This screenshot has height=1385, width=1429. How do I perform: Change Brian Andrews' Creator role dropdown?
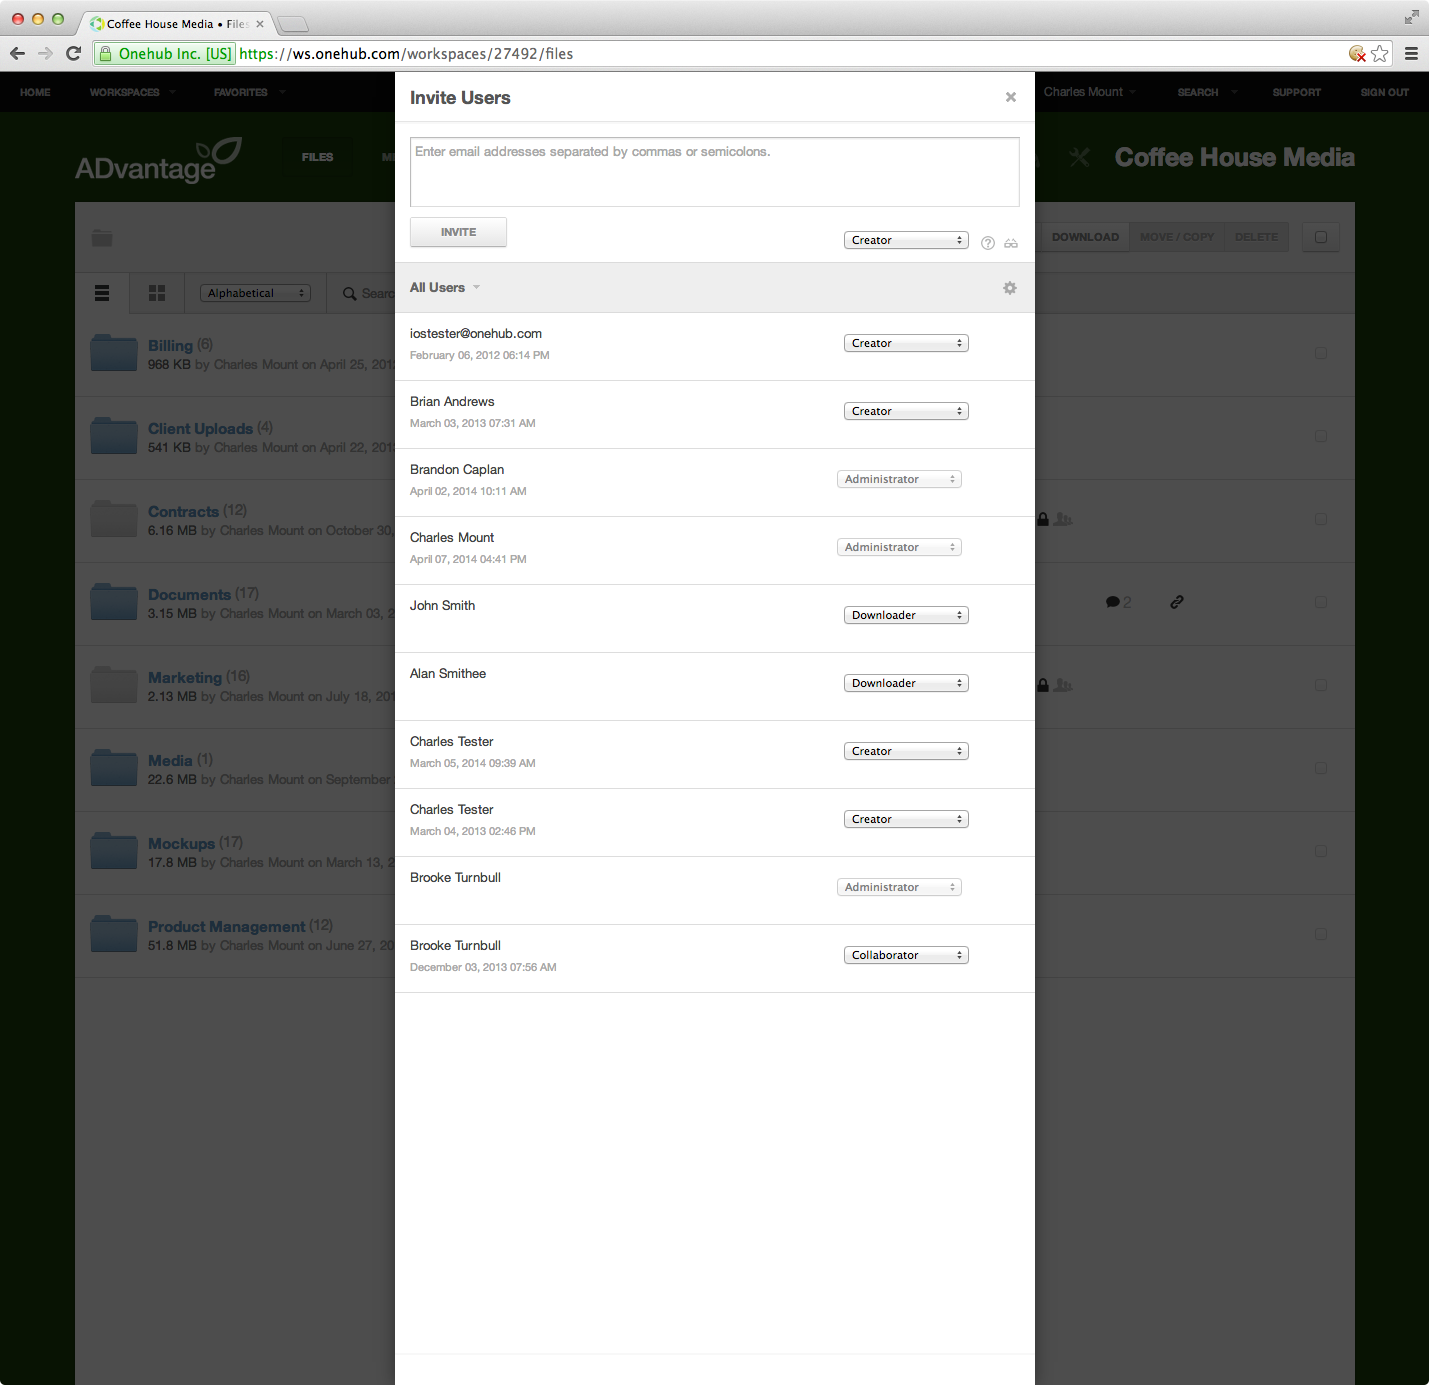pos(906,411)
